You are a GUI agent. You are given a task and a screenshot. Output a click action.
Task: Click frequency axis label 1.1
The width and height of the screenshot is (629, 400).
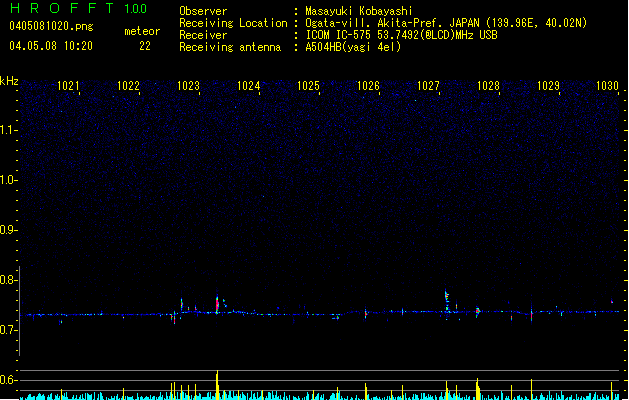(x=9, y=130)
